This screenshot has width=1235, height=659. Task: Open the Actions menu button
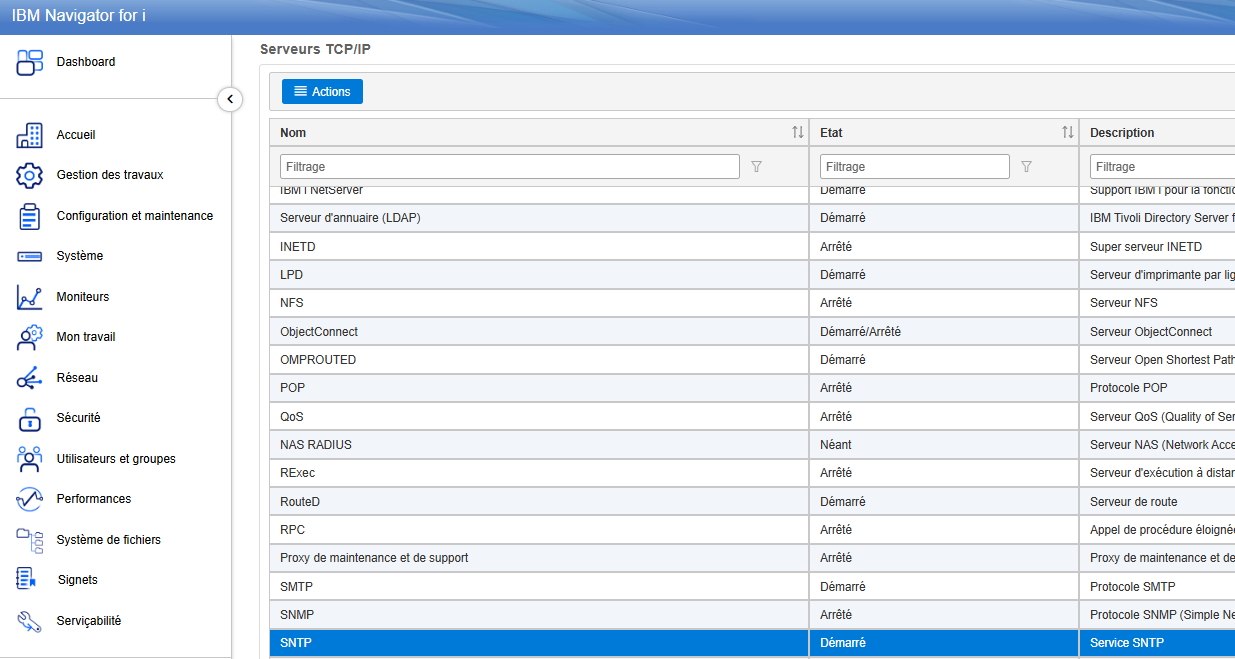322,92
